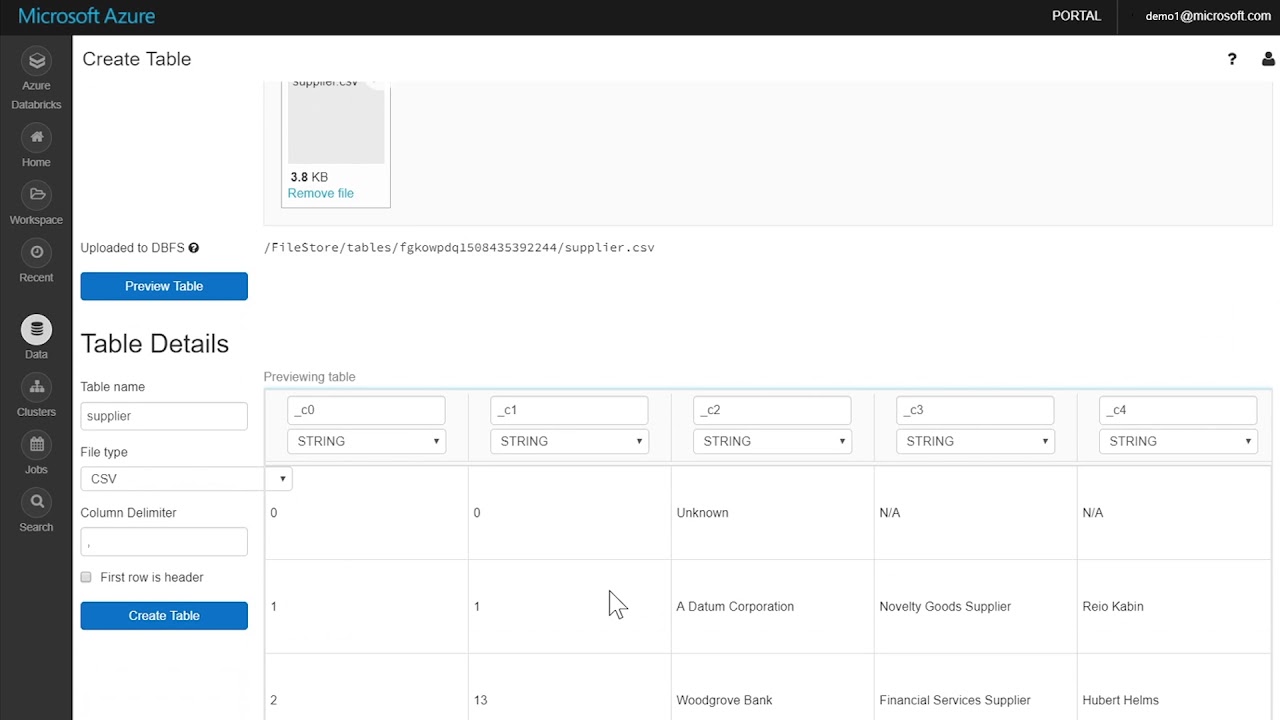
Task: Go to Home in sidebar
Action: tap(36, 138)
